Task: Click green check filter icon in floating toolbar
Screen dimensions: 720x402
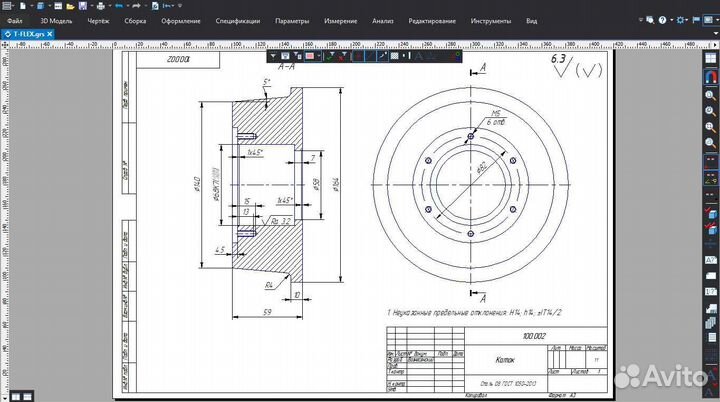Action: coord(329,56)
